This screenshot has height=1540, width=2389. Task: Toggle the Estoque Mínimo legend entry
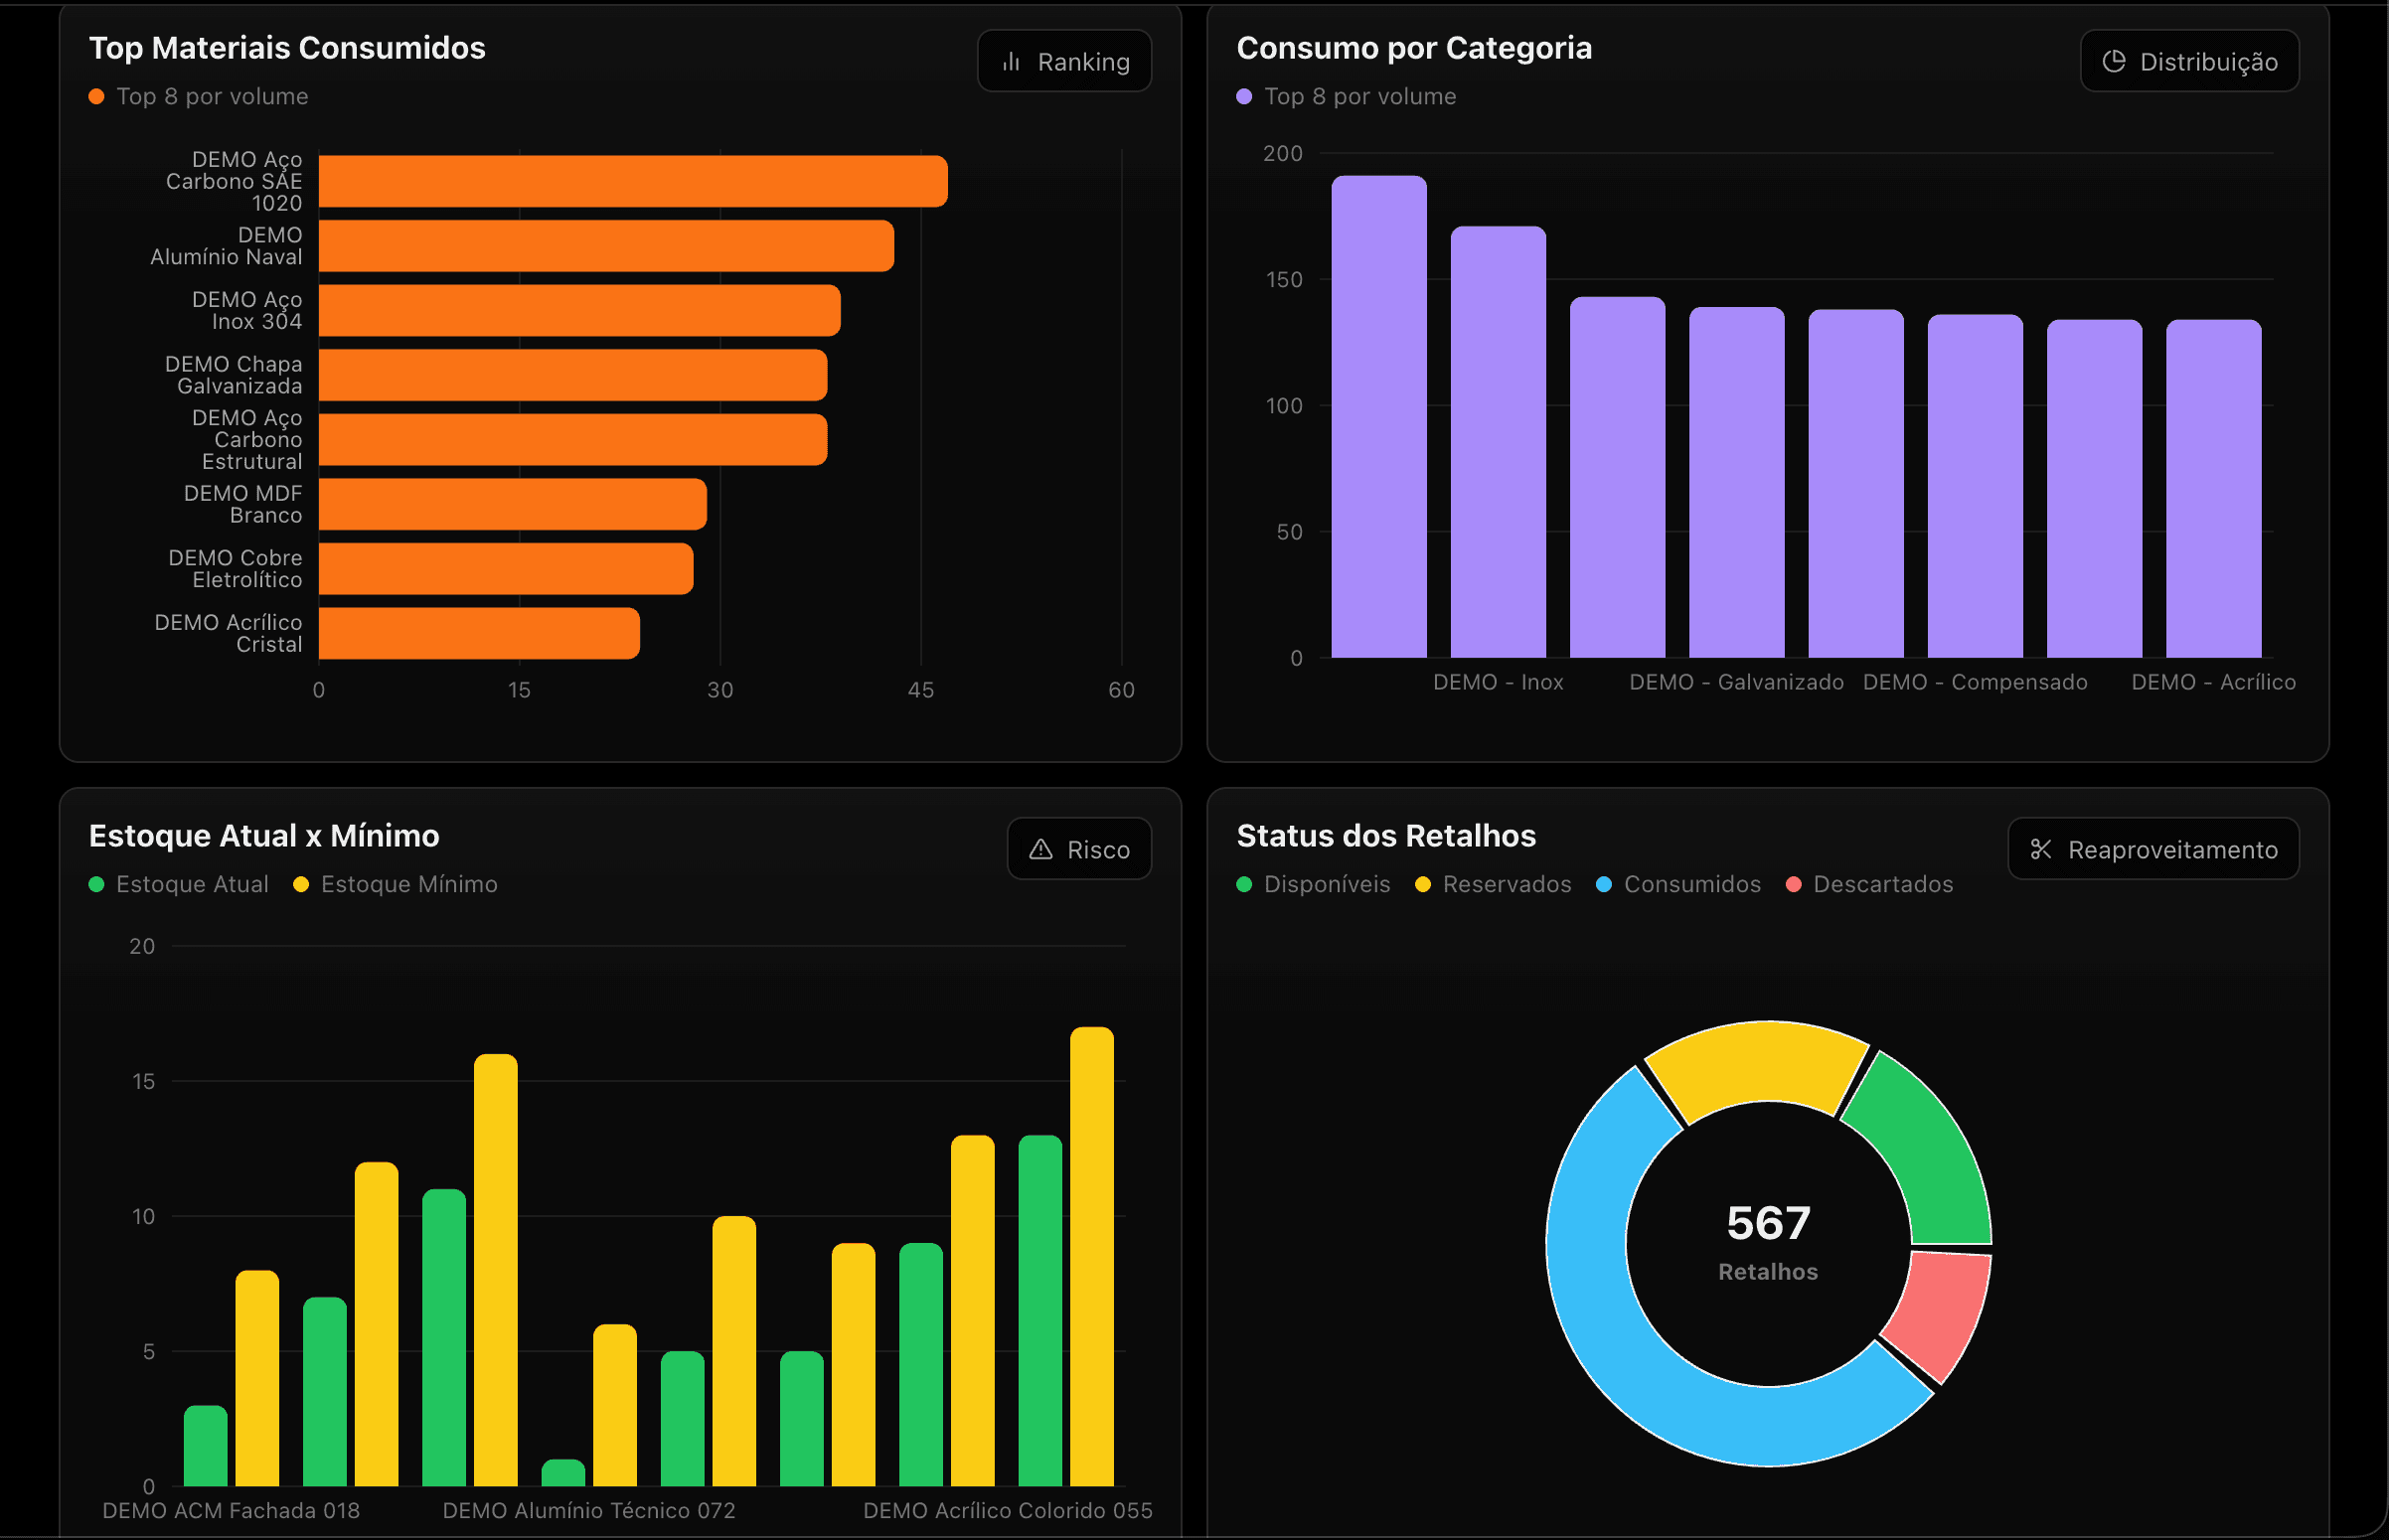396,884
